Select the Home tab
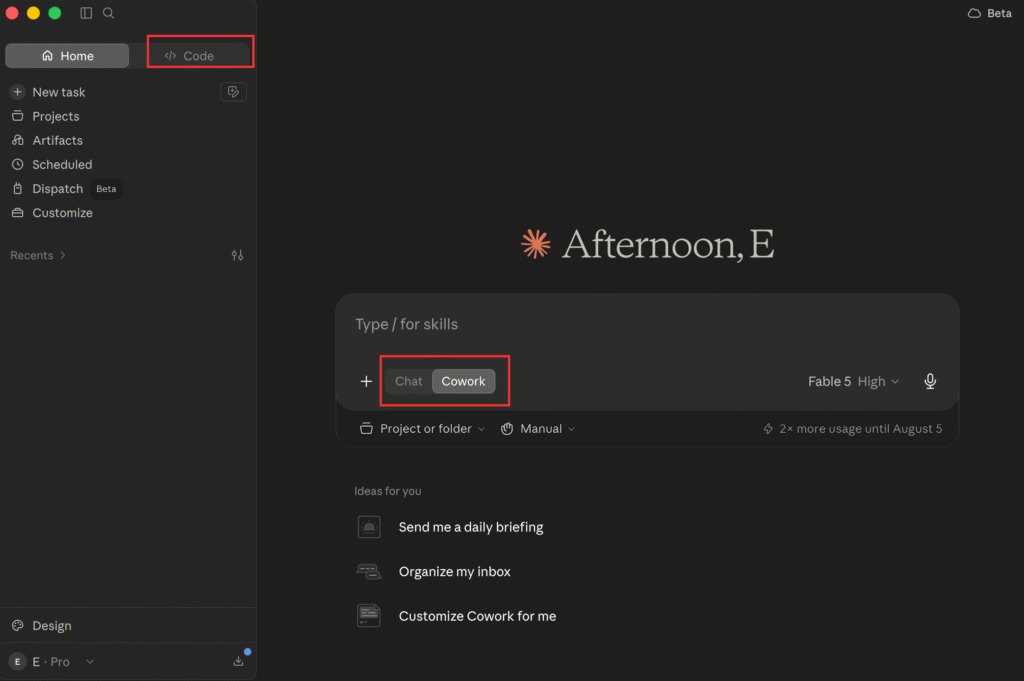 [67, 55]
